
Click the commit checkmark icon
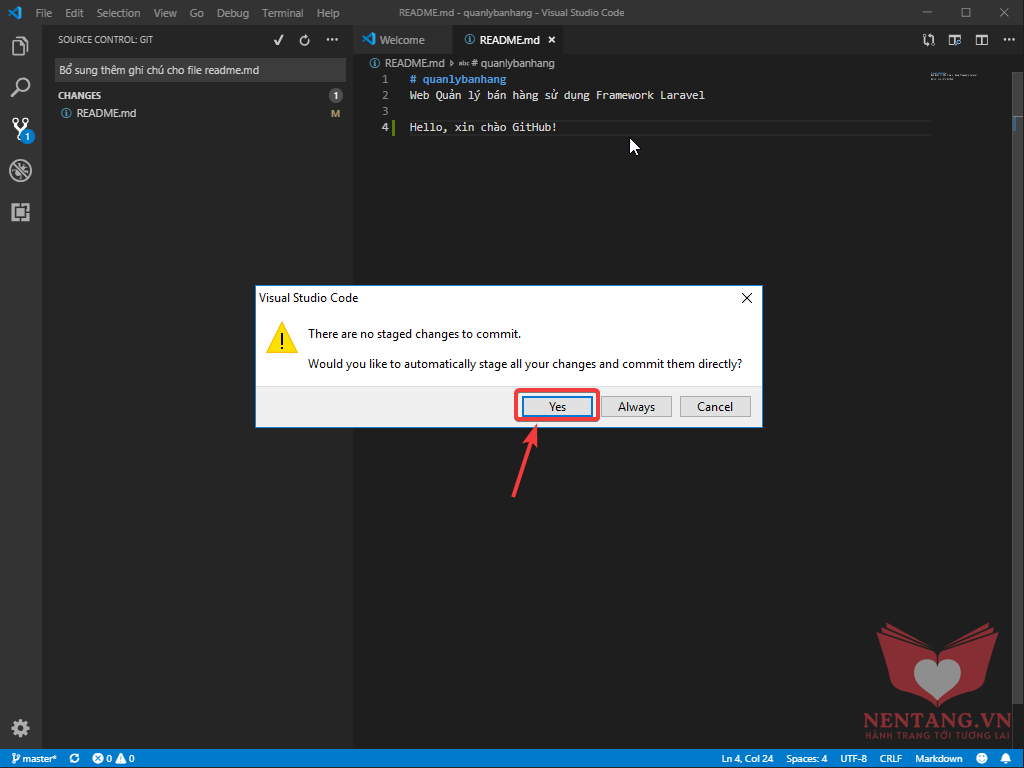[x=279, y=40]
